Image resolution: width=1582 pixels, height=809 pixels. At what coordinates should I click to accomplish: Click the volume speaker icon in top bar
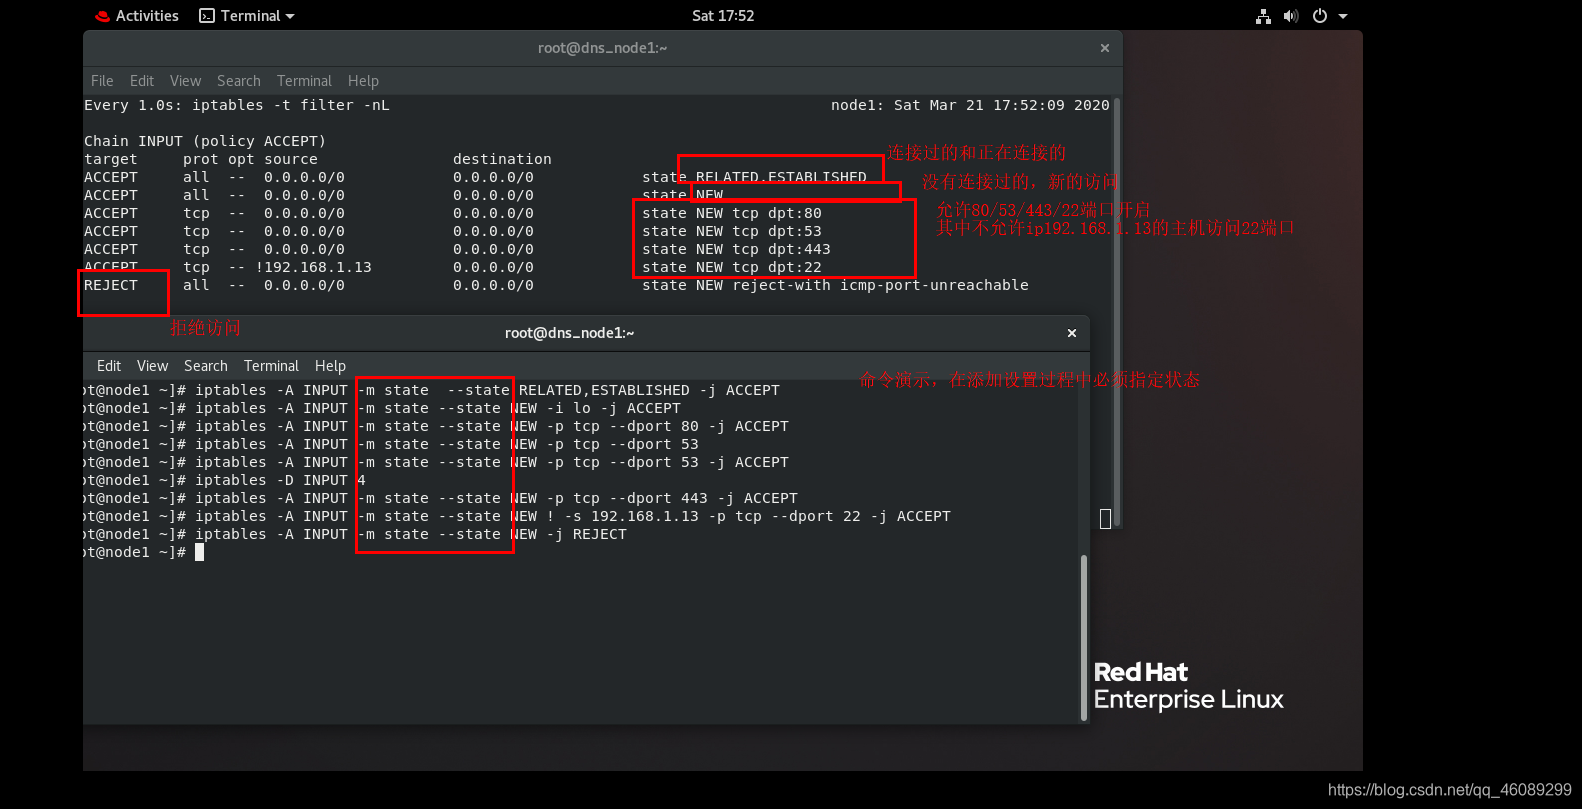pyautogui.click(x=1291, y=16)
